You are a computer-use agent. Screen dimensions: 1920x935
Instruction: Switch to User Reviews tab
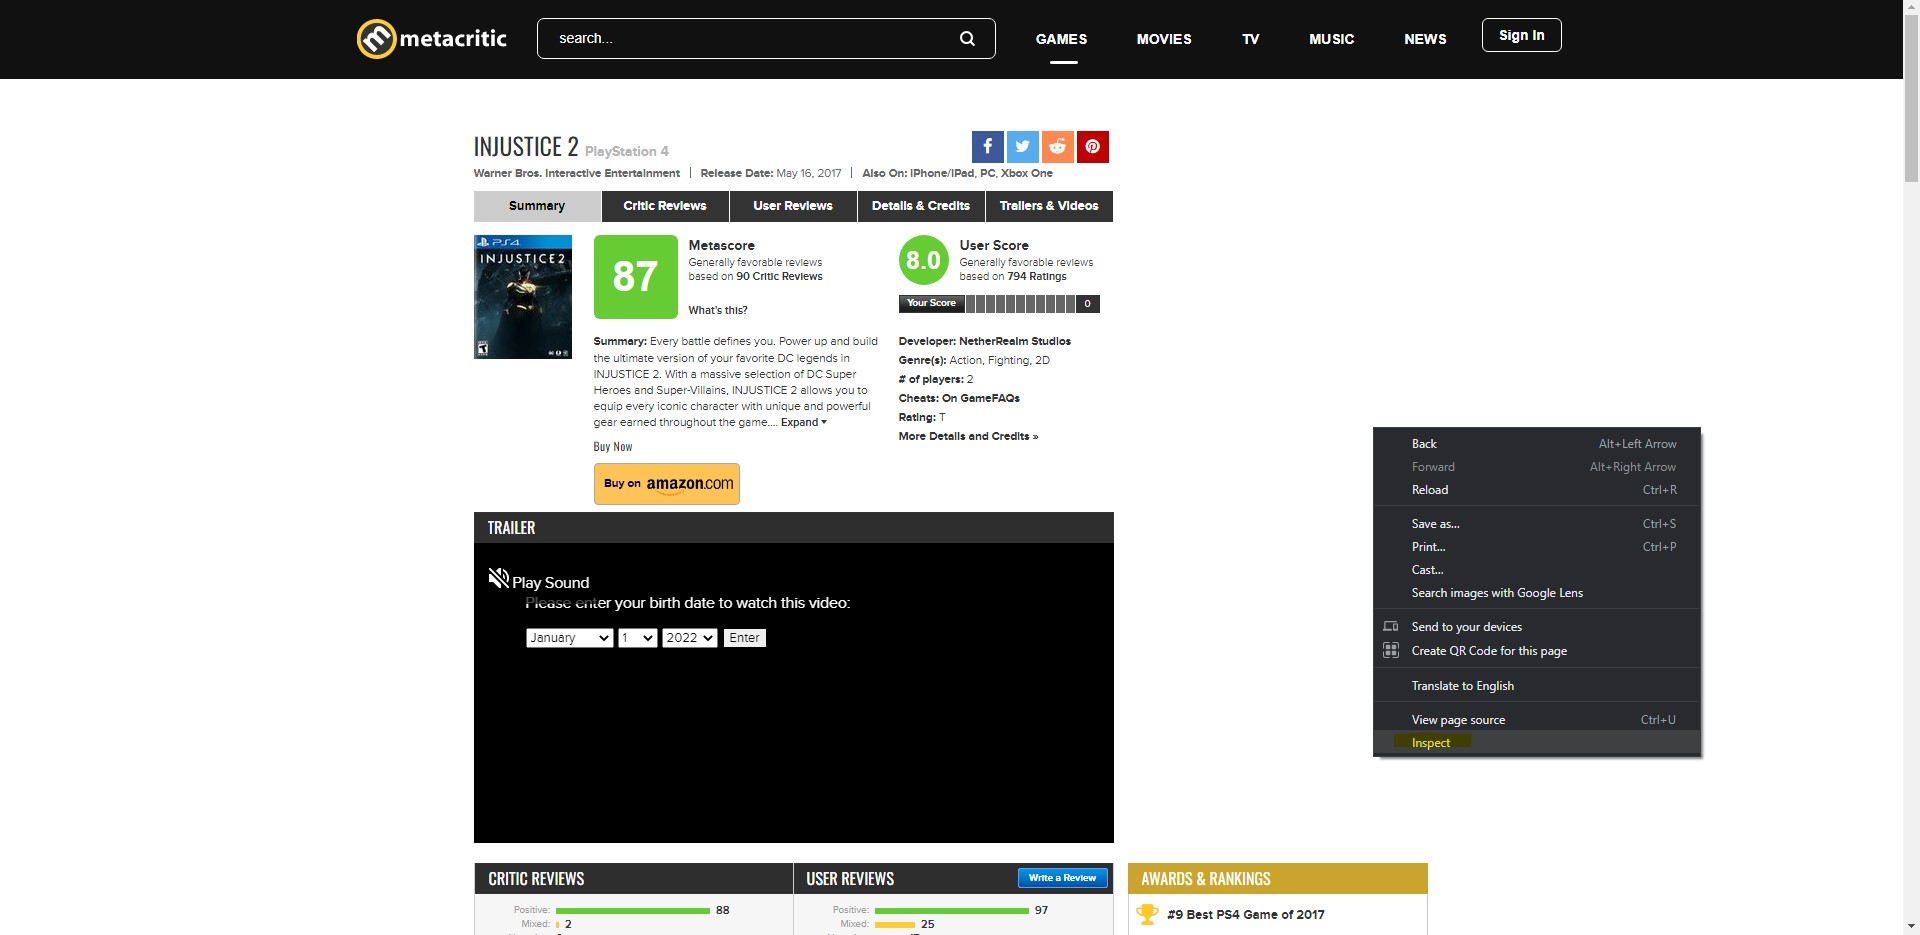(x=793, y=206)
